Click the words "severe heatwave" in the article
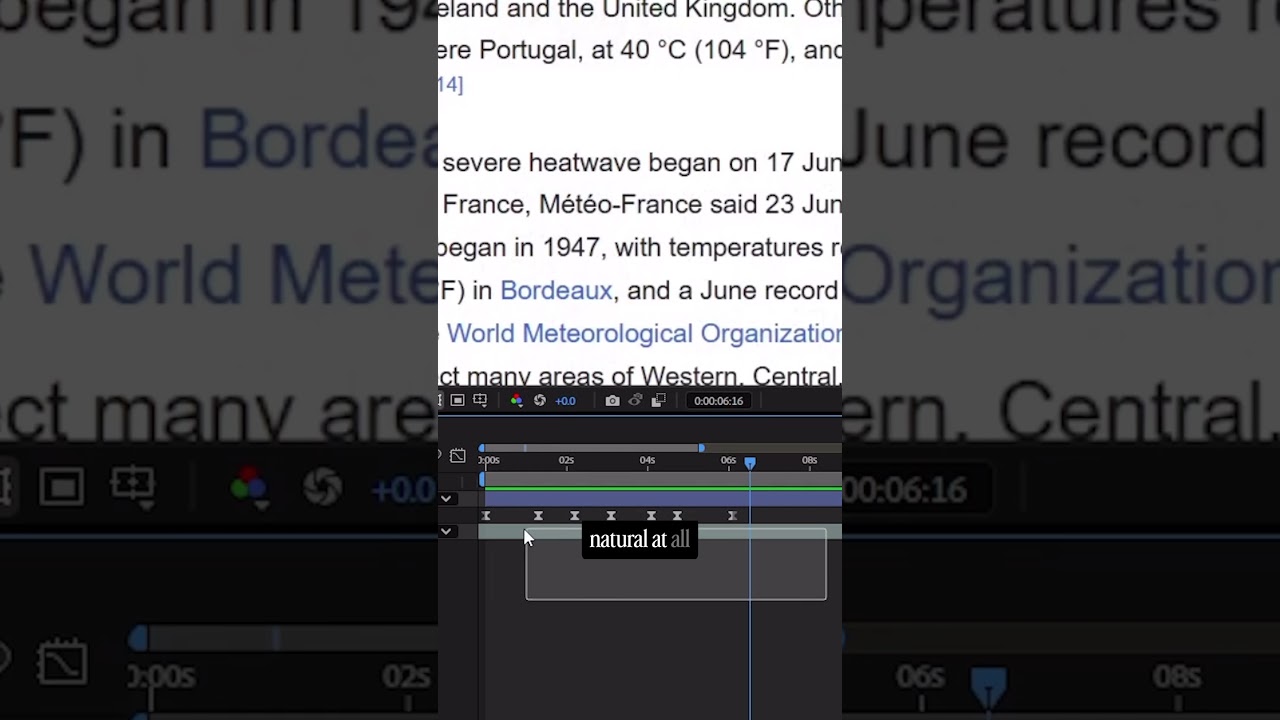This screenshot has width=1280, height=720. (542, 162)
